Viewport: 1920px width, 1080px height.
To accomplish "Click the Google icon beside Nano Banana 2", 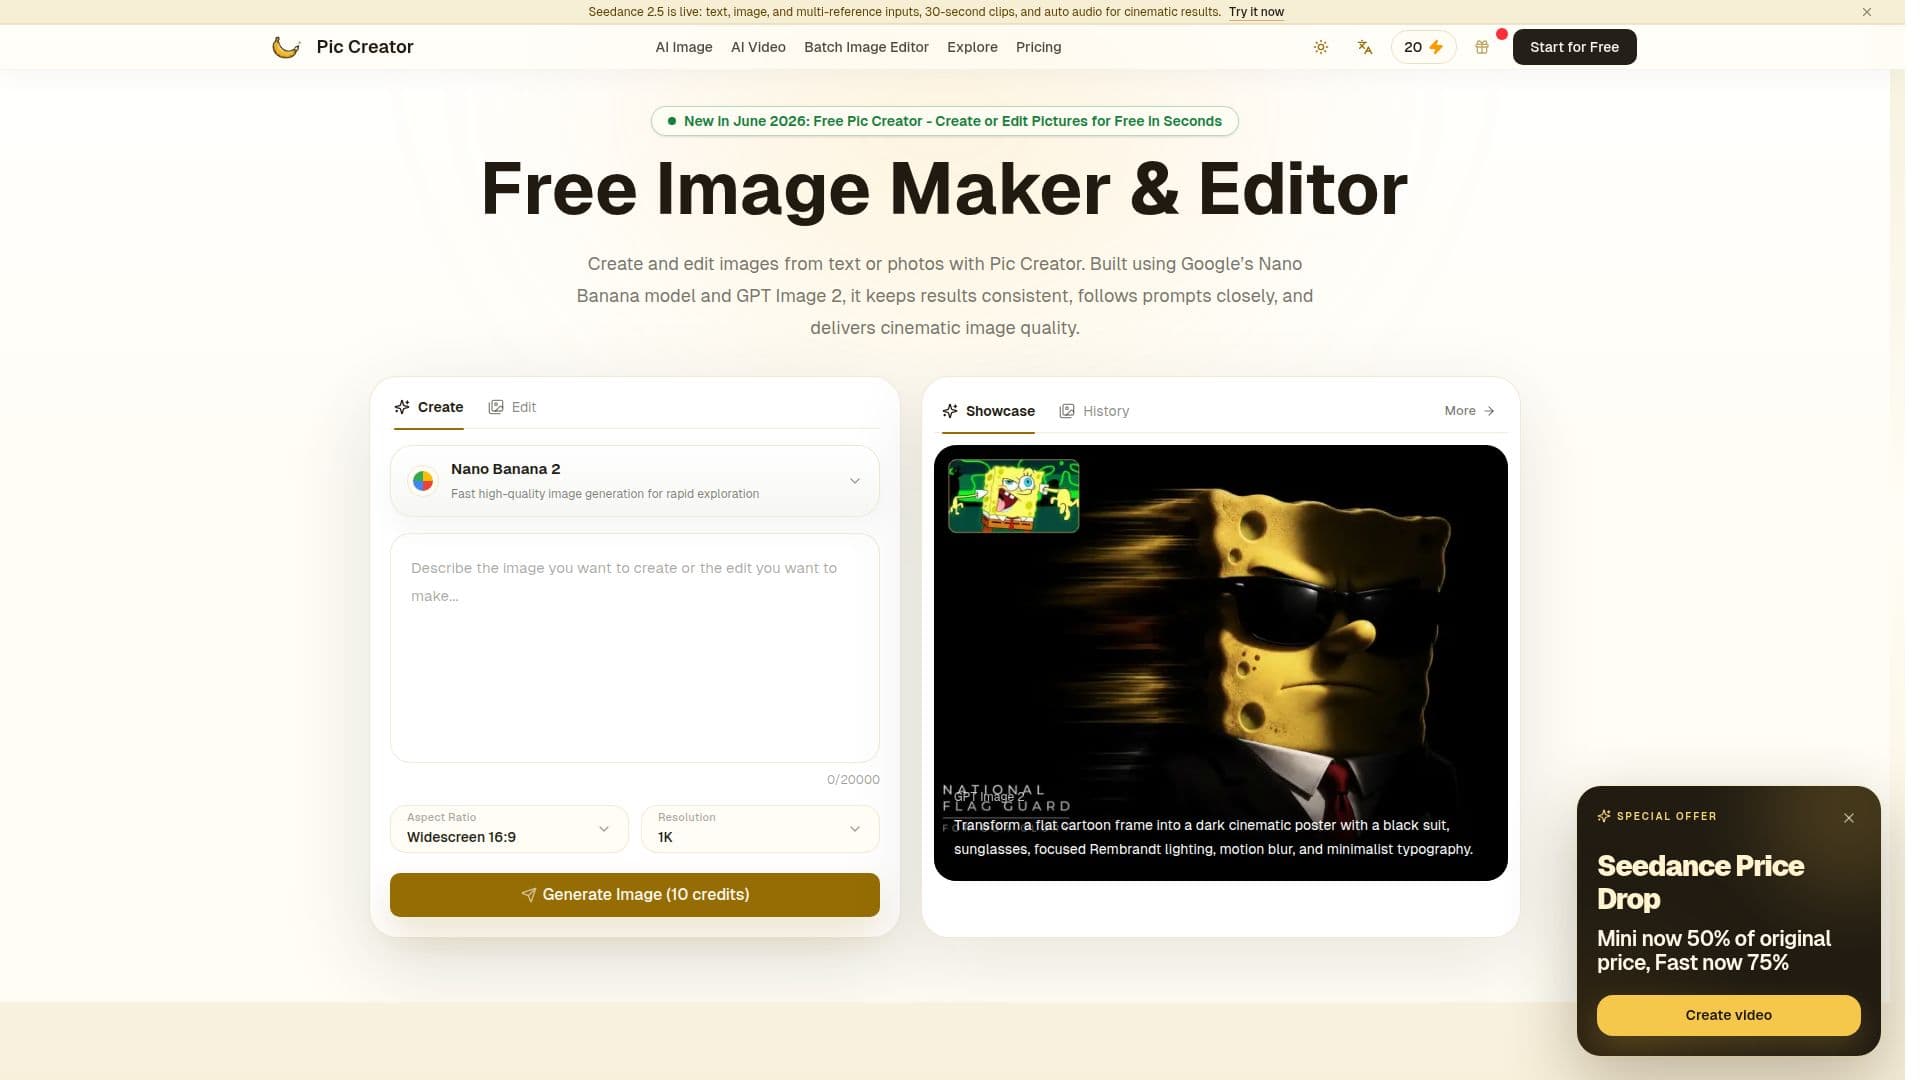I will 423,481.
